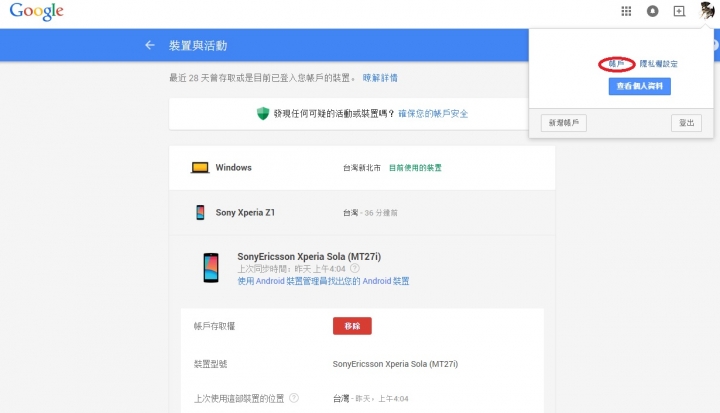The image size is (720, 413).
Task: Click the 新增帳戶 button
Action: pos(564,123)
